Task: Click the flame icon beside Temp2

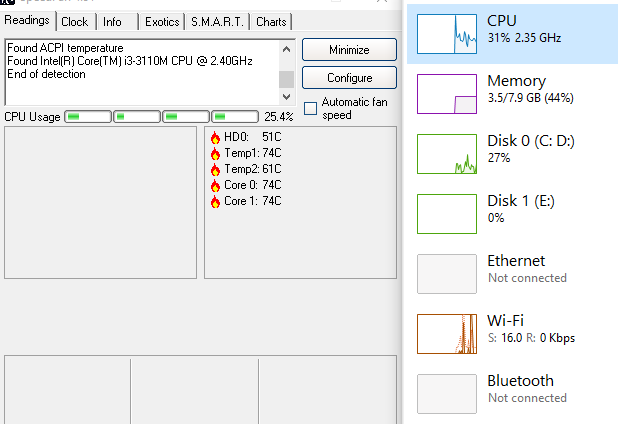Action: click(215, 170)
